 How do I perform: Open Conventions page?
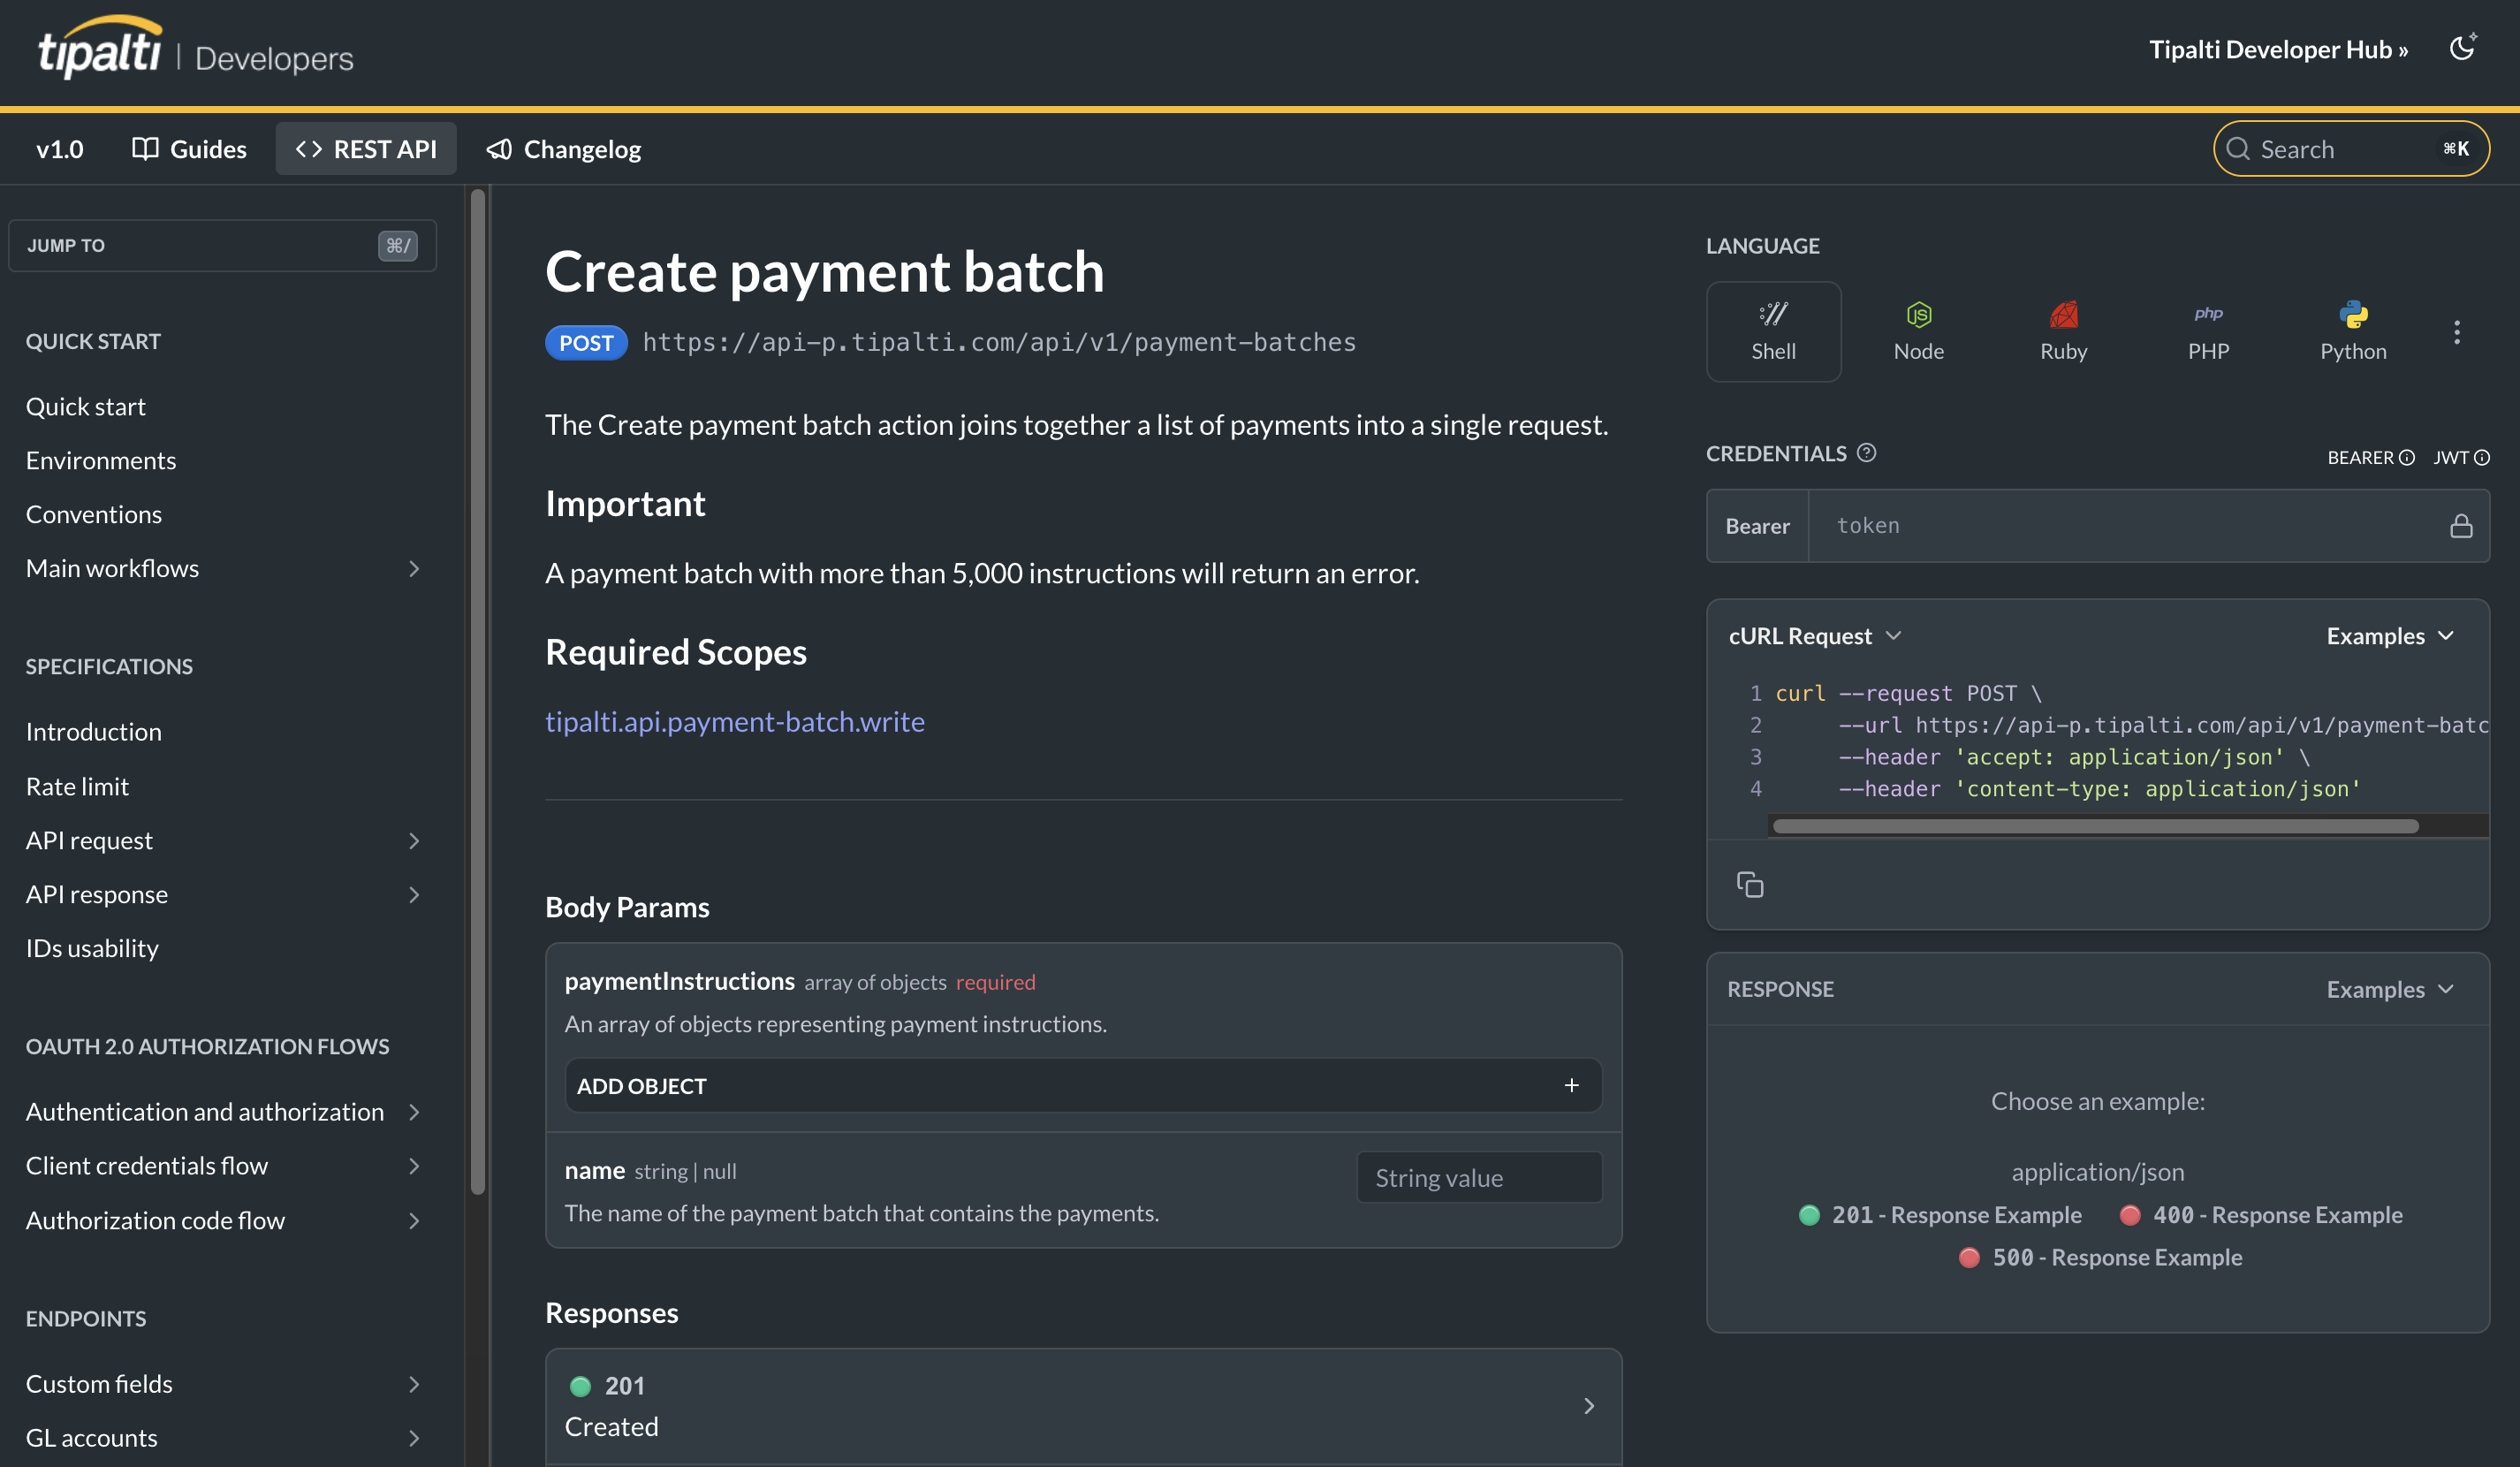94,514
